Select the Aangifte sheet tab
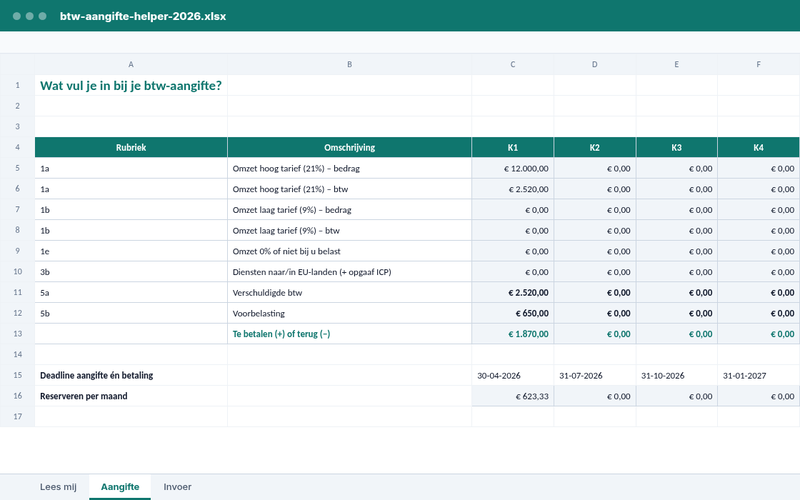 coord(120,487)
